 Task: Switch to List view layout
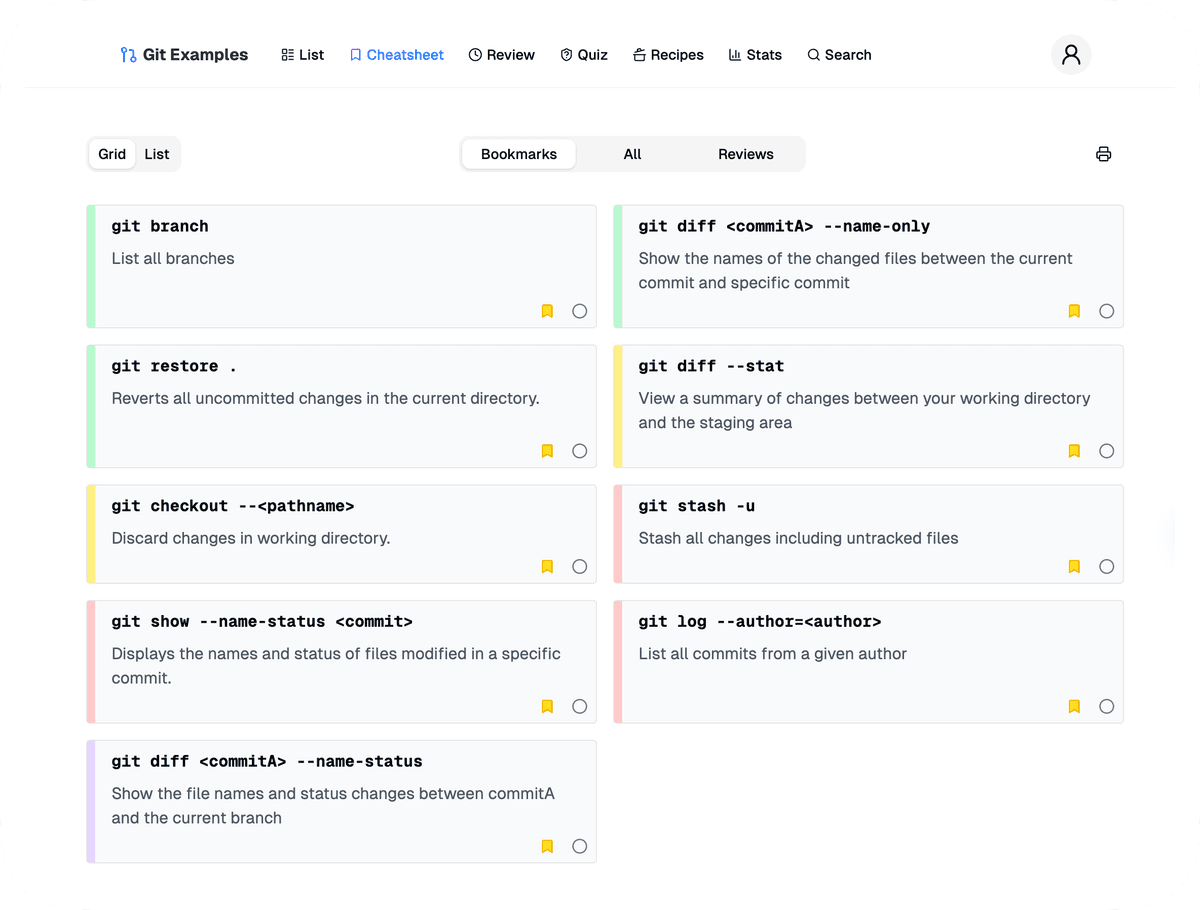[x=157, y=154]
